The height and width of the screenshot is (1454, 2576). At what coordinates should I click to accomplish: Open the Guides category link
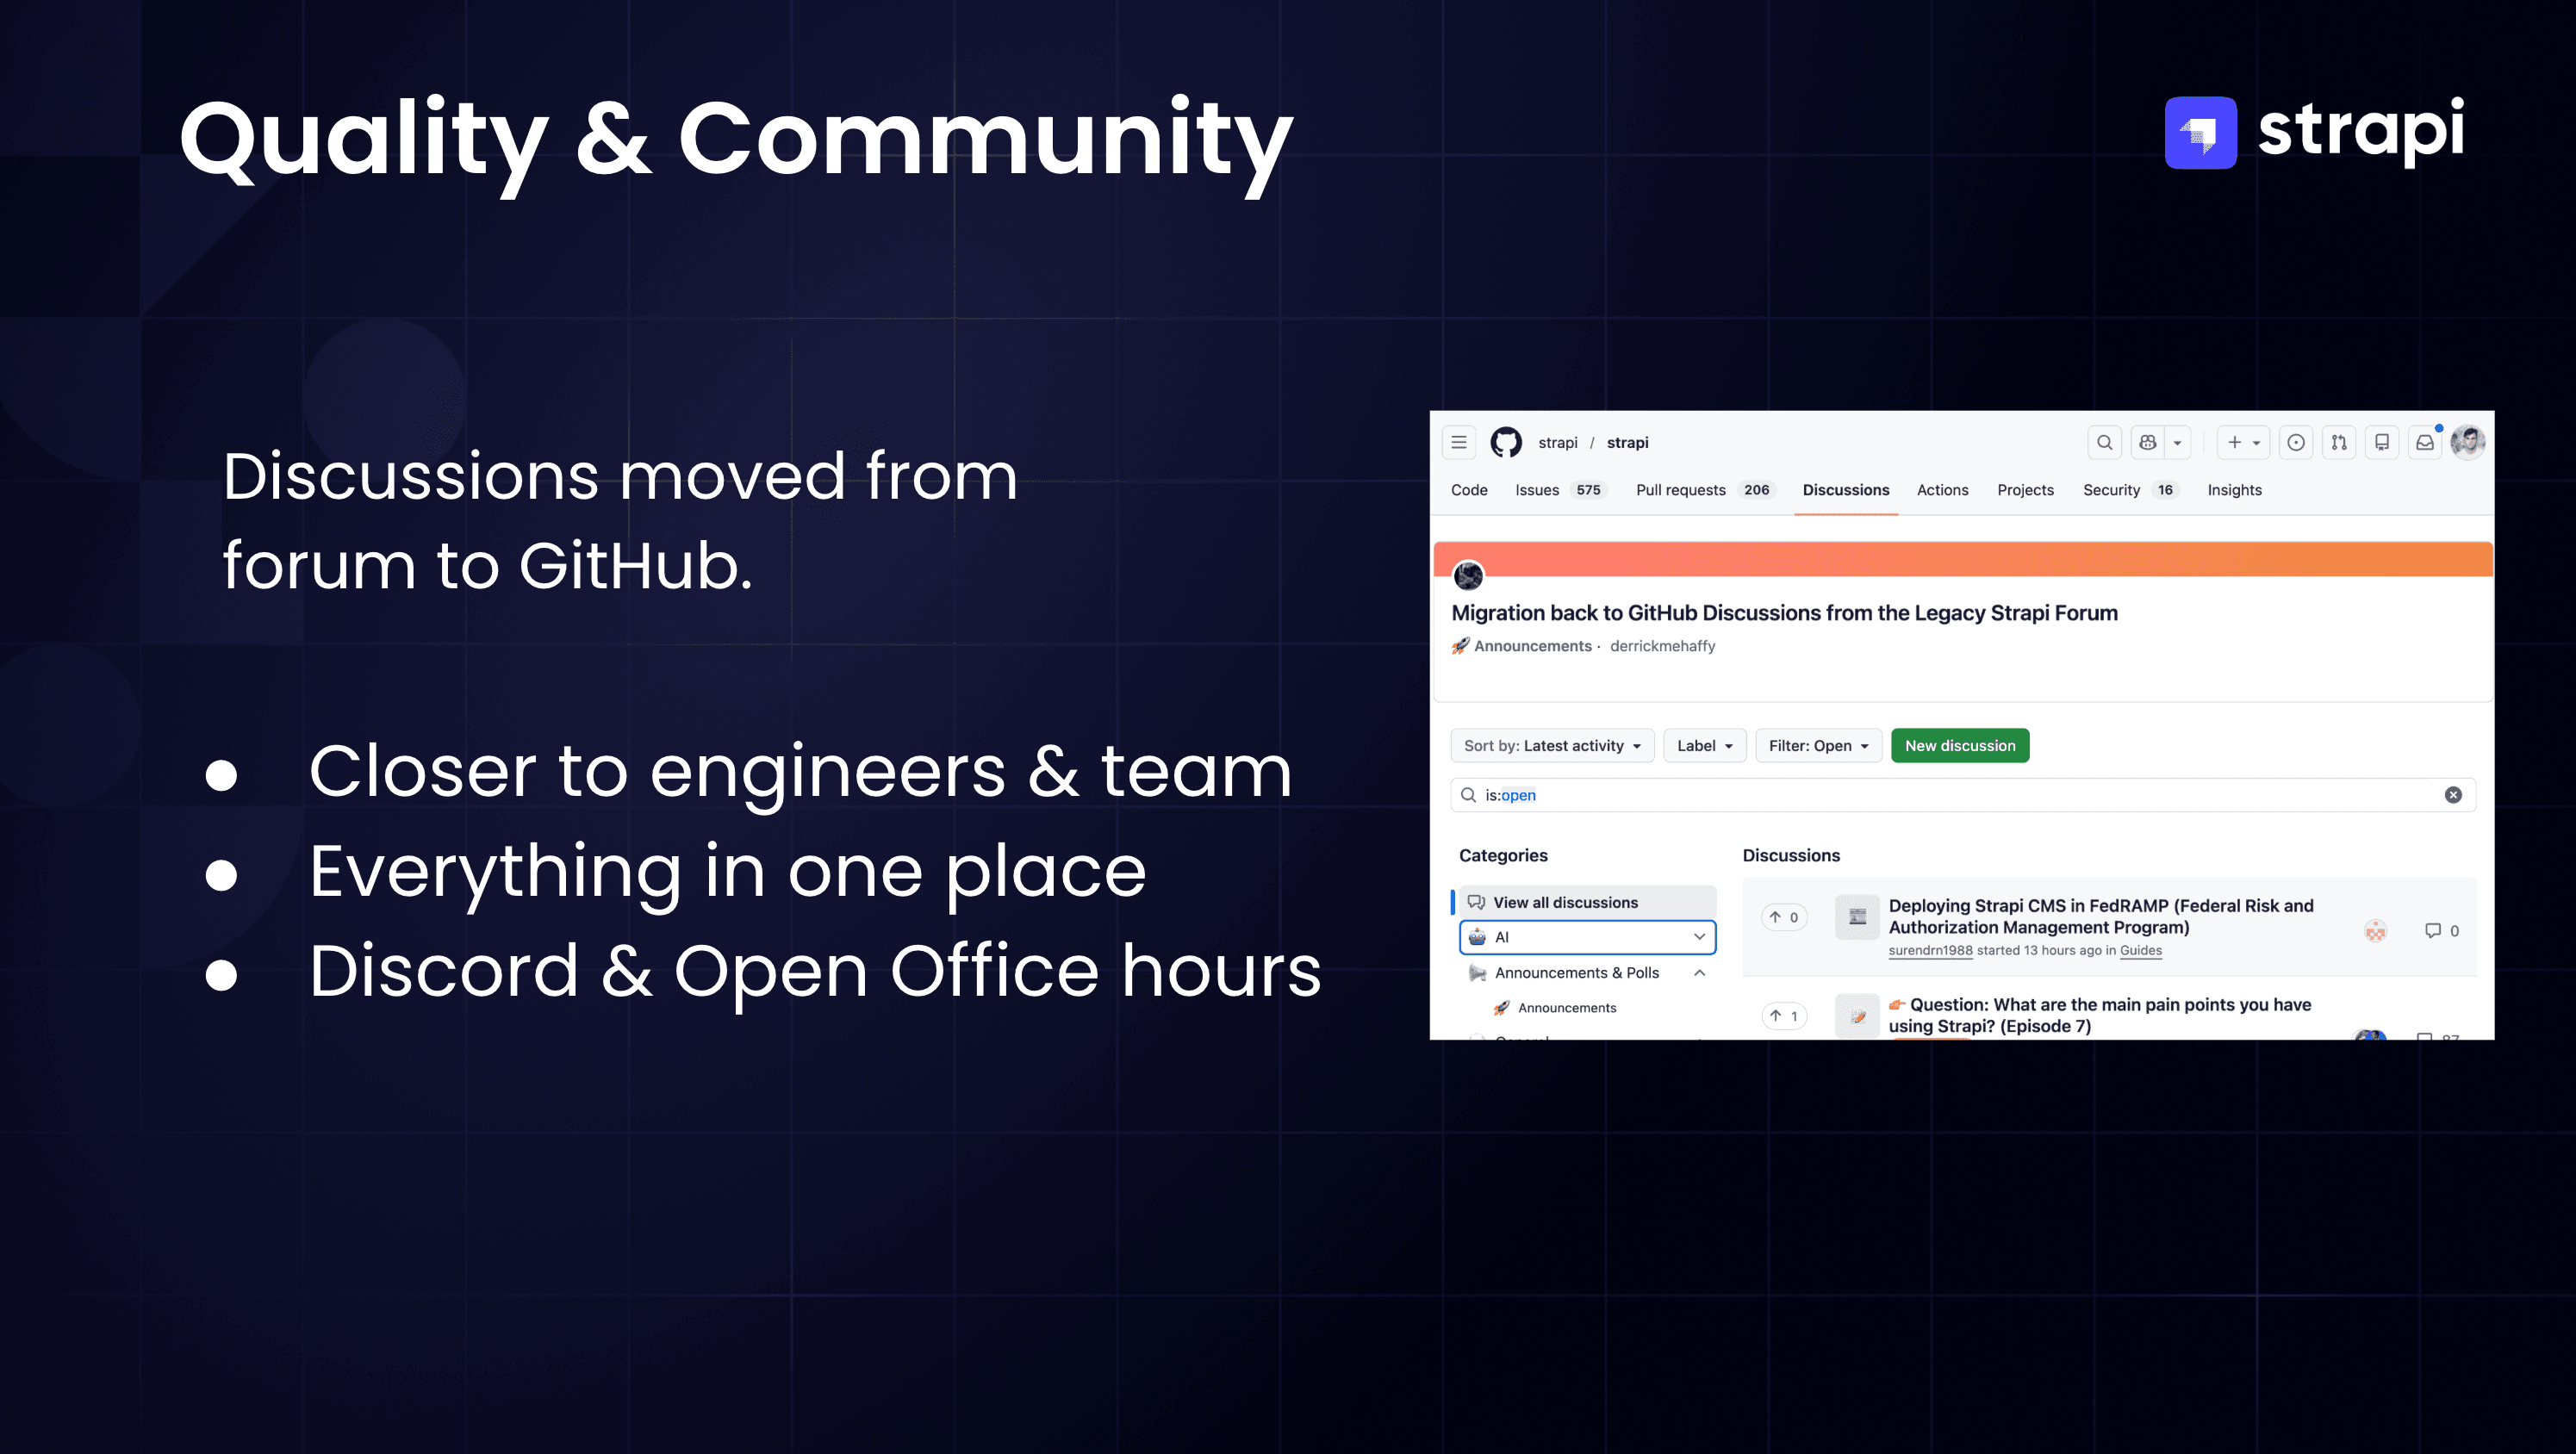[2140, 951]
